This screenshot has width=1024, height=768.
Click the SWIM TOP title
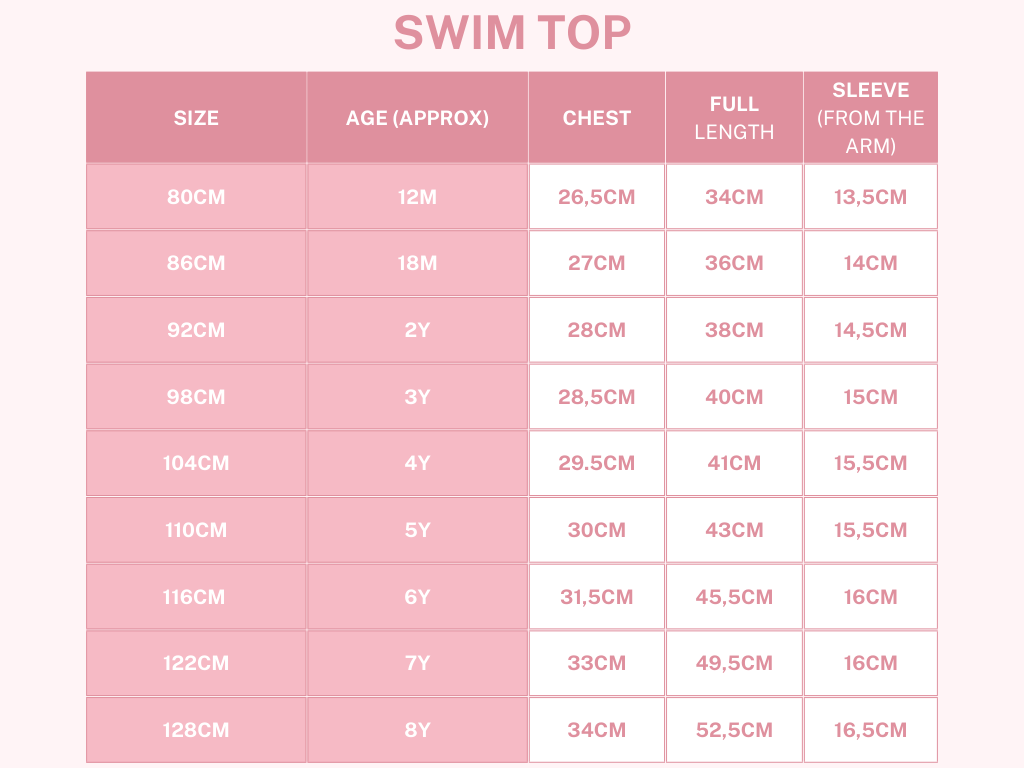512,33
